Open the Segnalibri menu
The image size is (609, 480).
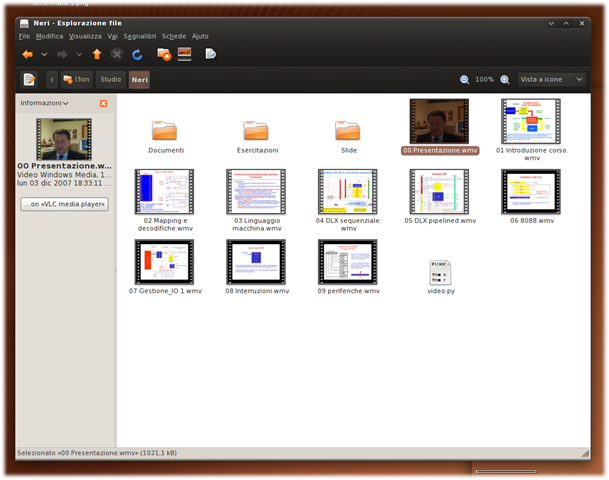[139, 36]
